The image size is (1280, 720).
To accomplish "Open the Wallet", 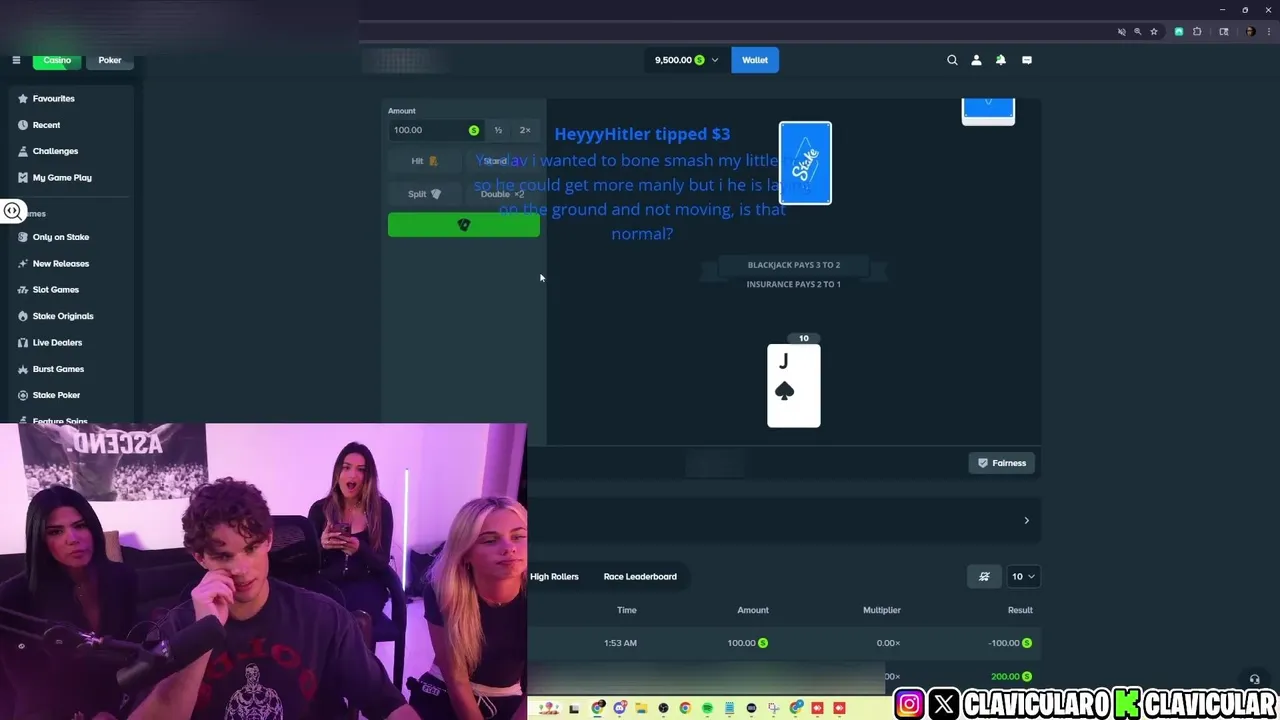I will pos(755,60).
